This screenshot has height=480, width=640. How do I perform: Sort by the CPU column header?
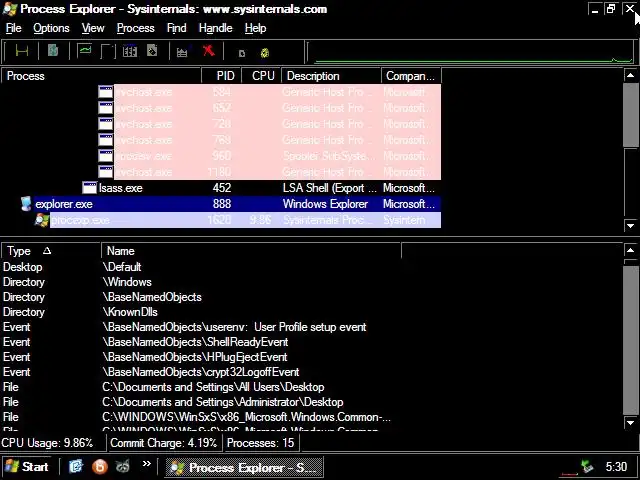pos(261,76)
